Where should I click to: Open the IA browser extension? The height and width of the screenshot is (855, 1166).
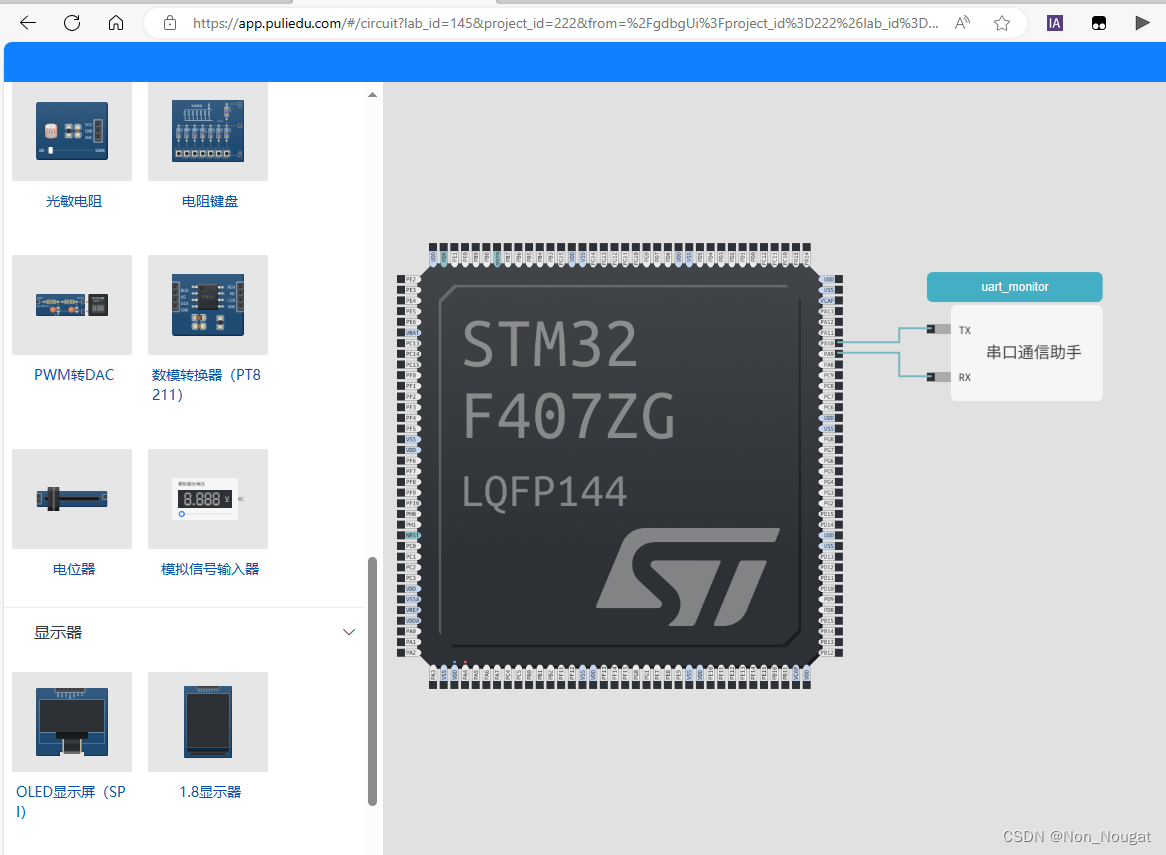tap(1054, 22)
